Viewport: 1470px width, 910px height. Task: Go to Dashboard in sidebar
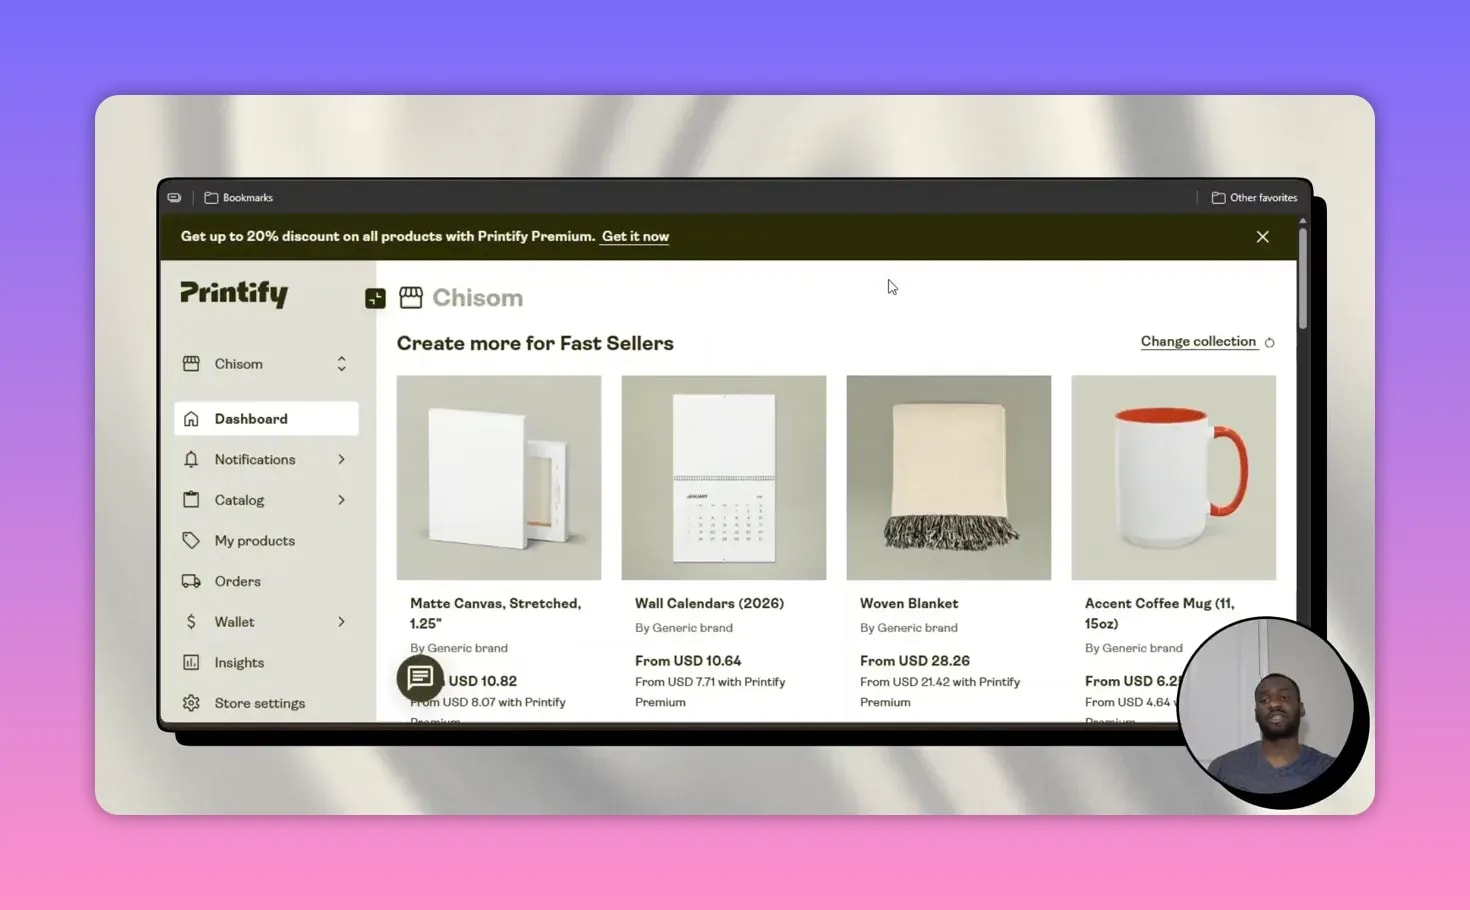coord(266,419)
